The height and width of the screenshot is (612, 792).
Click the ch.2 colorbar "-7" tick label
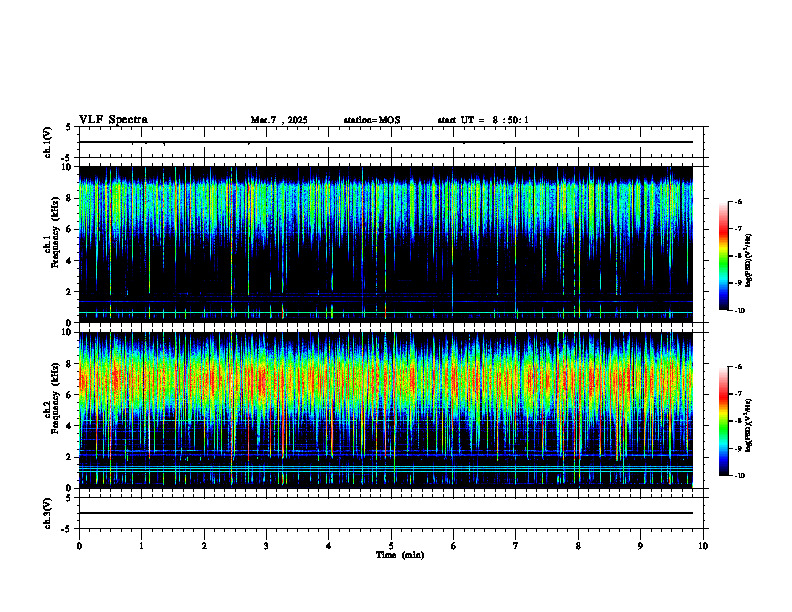pyautogui.click(x=738, y=394)
